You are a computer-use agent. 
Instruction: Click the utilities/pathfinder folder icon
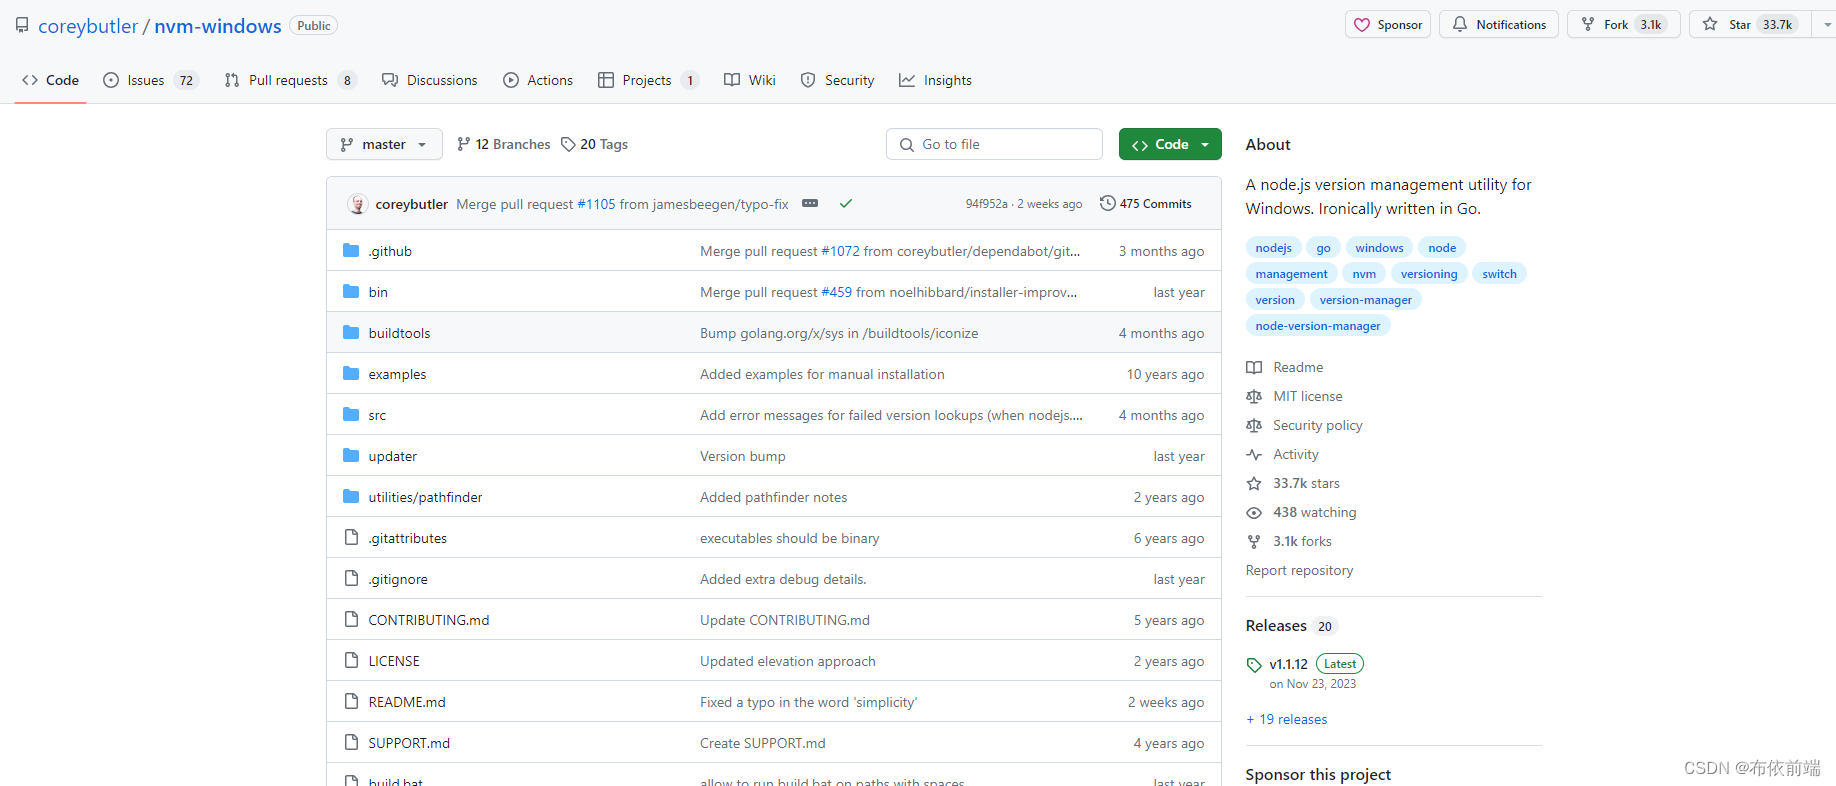click(351, 497)
